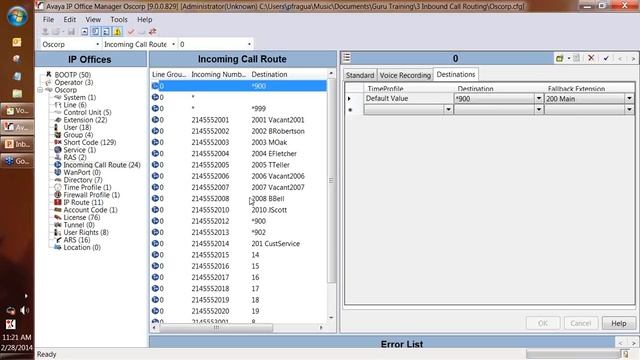Screen dimensions: 640x360
Task: Open the empty new-row Destination dropdown
Action: coord(538,109)
